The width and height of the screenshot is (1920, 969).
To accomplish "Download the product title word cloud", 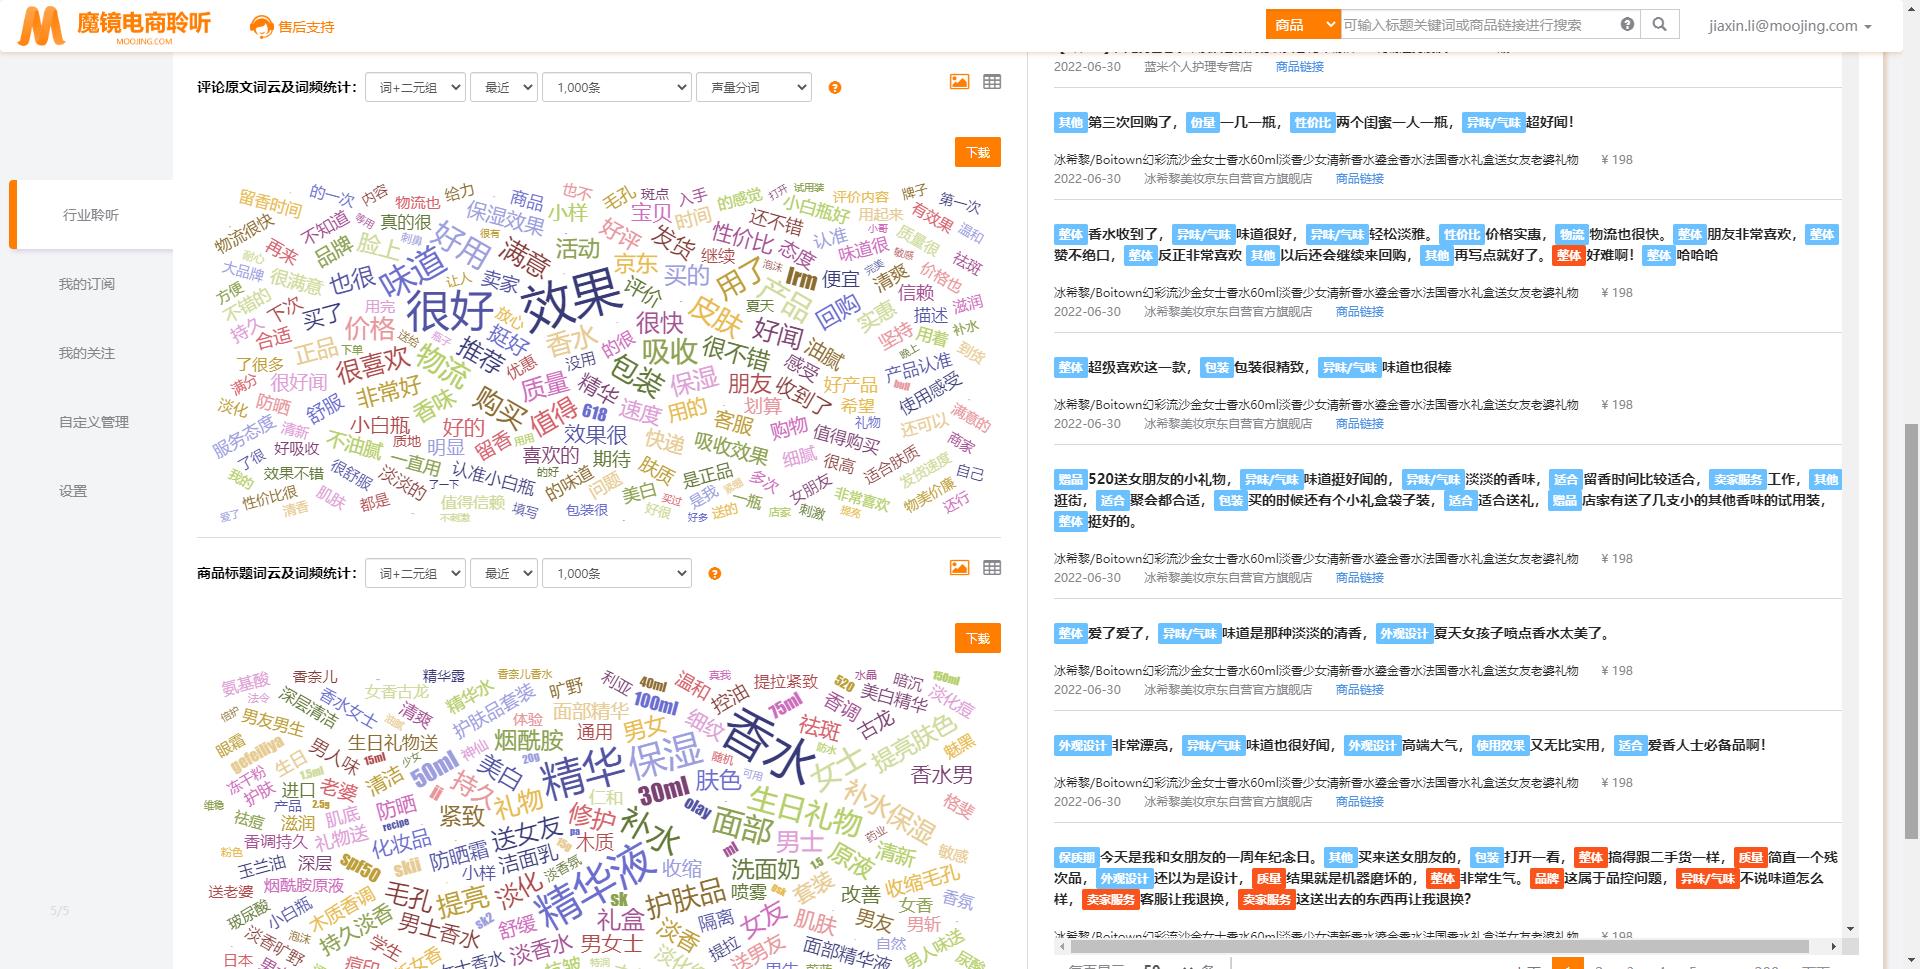I will pyautogui.click(x=978, y=638).
